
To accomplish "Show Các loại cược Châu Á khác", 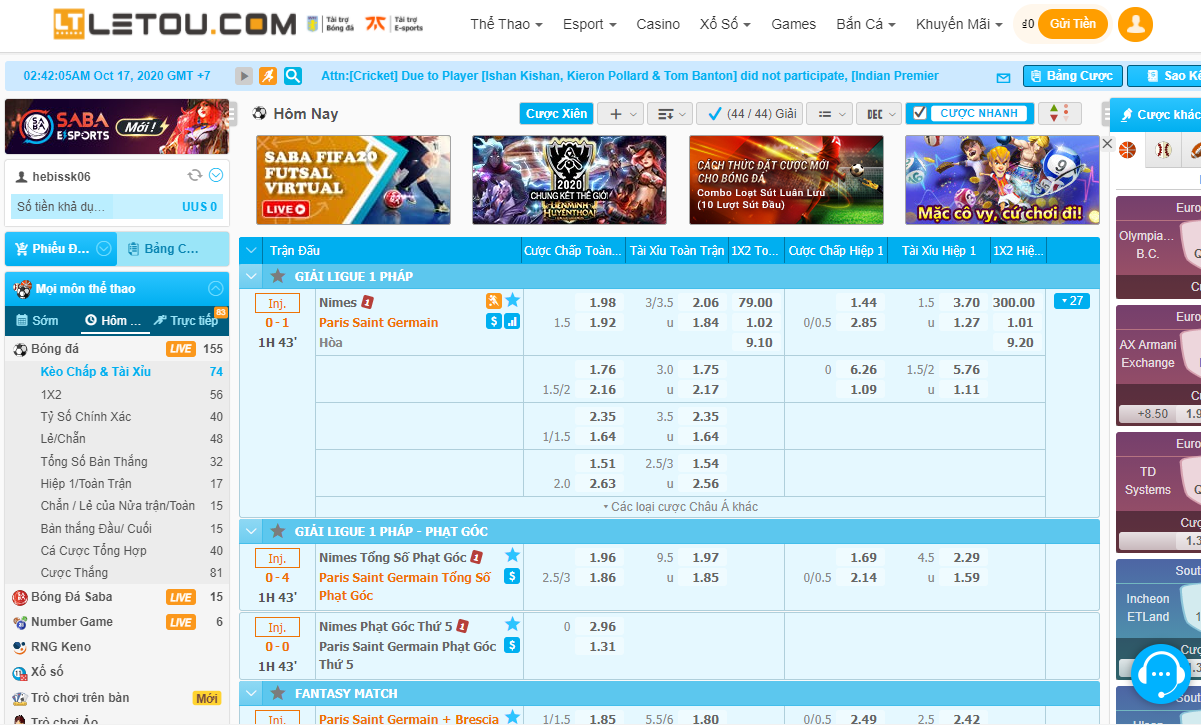I will coord(680,507).
